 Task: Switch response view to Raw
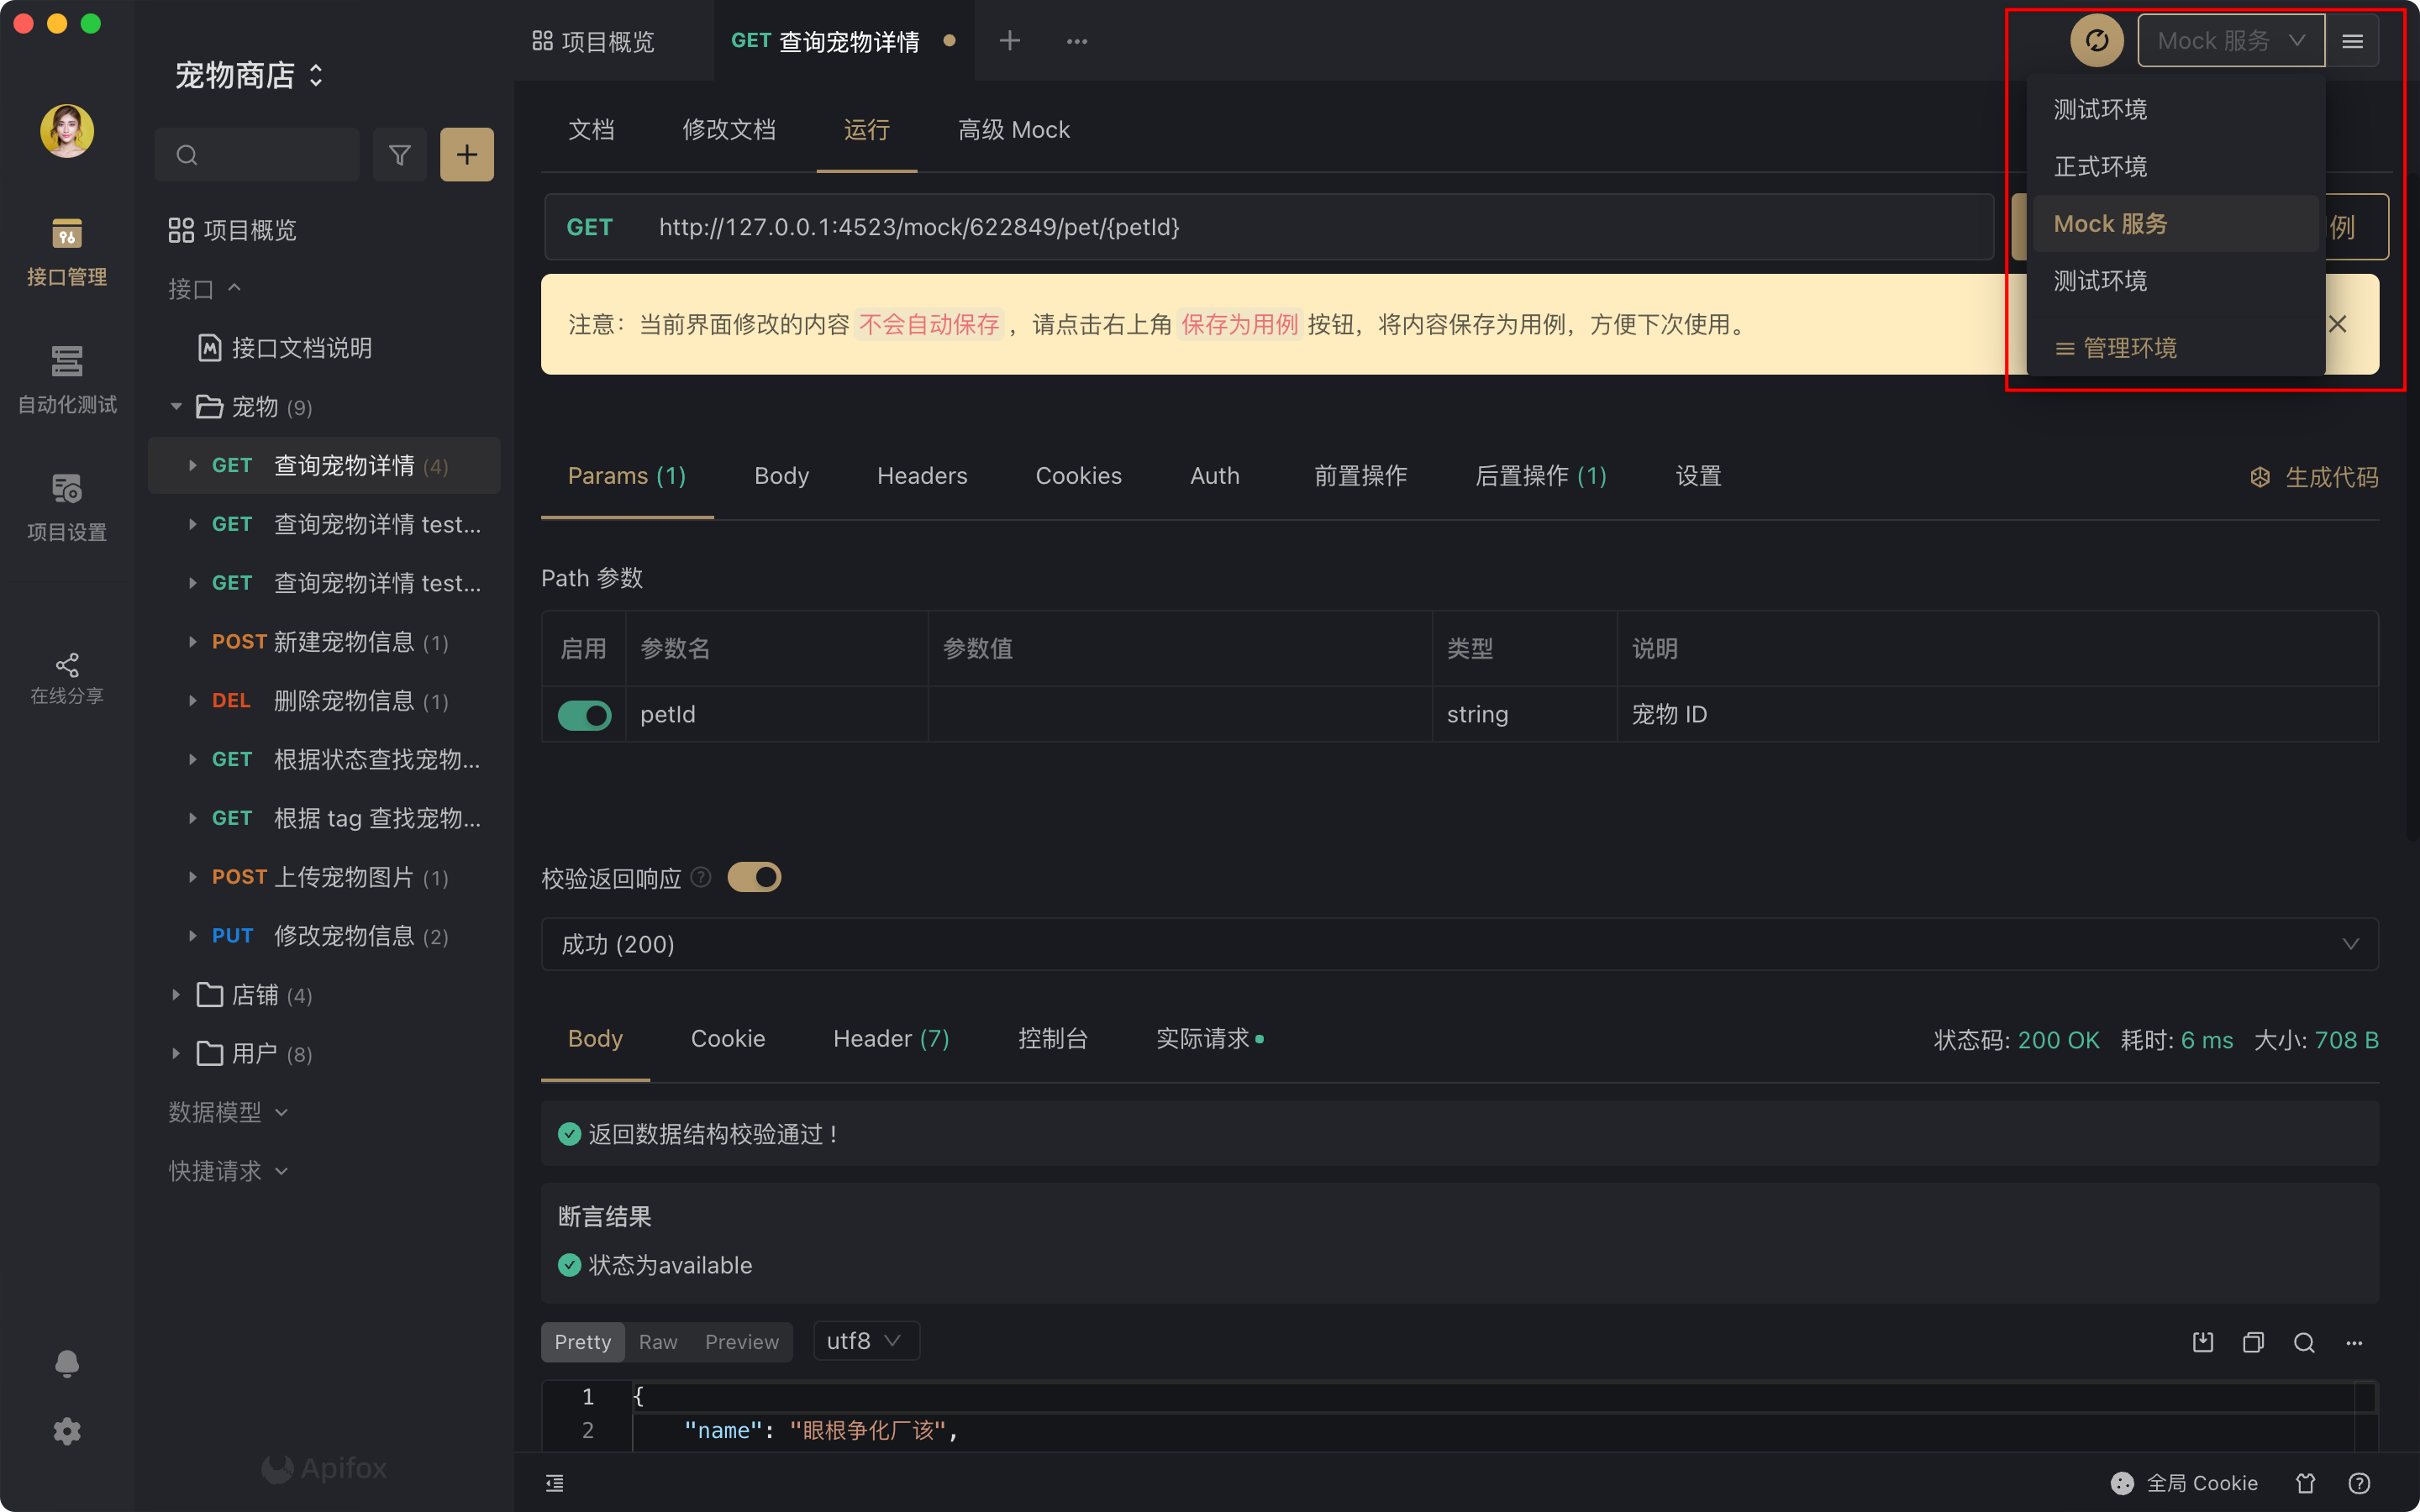point(658,1342)
